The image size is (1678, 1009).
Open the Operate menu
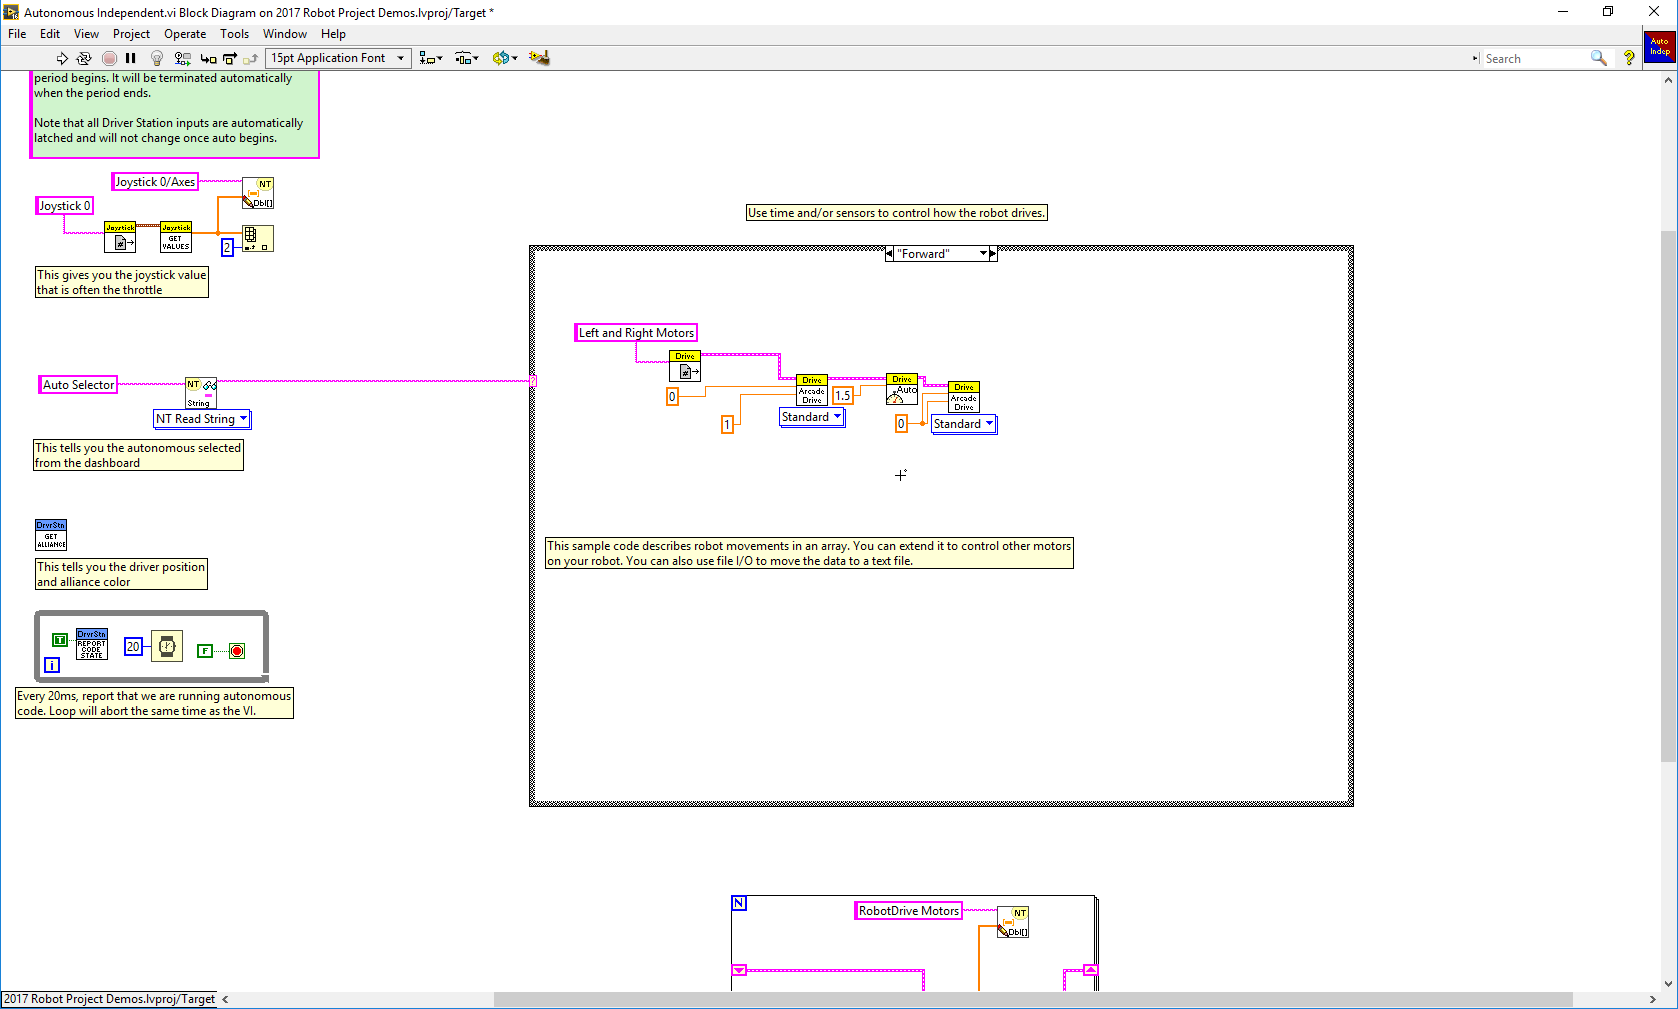point(185,34)
